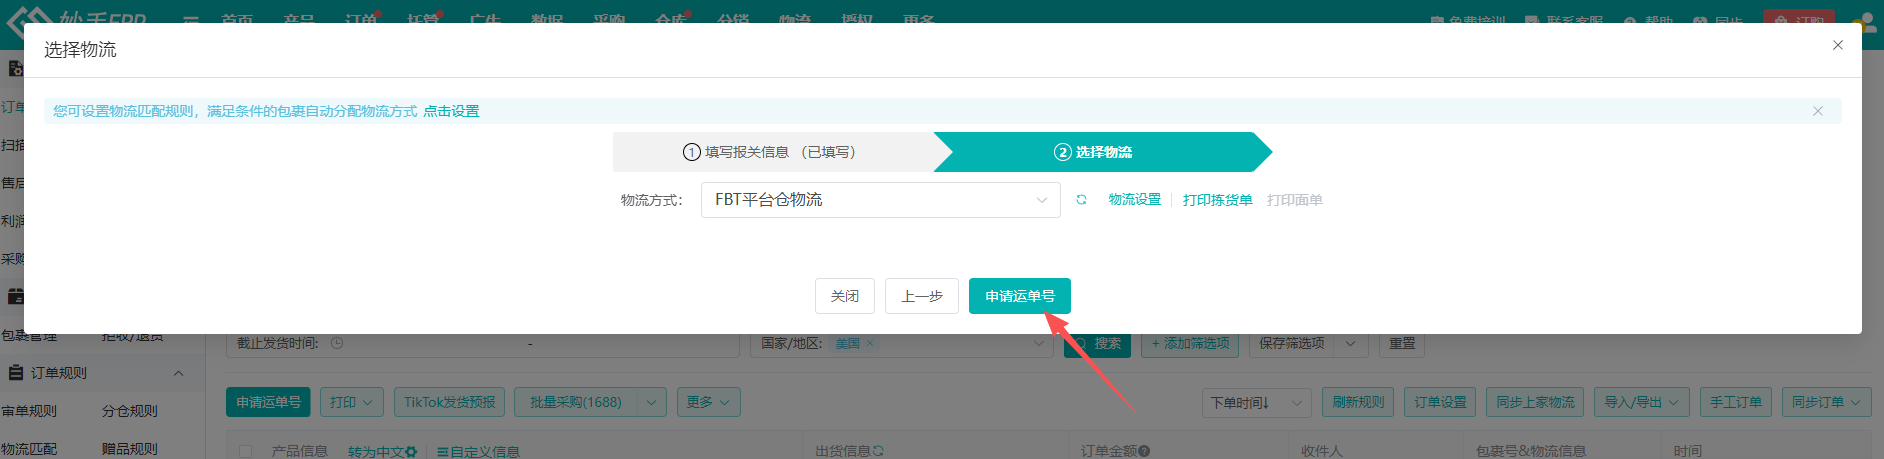The height and width of the screenshot is (459, 1884).
Task: Click the 时间 column header
Action: tap(1688, 452)
